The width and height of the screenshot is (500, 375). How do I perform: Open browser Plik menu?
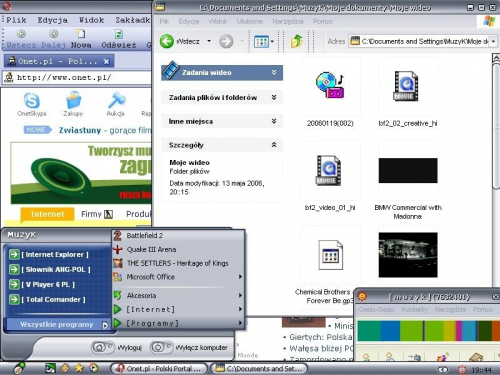pos(16,20)
